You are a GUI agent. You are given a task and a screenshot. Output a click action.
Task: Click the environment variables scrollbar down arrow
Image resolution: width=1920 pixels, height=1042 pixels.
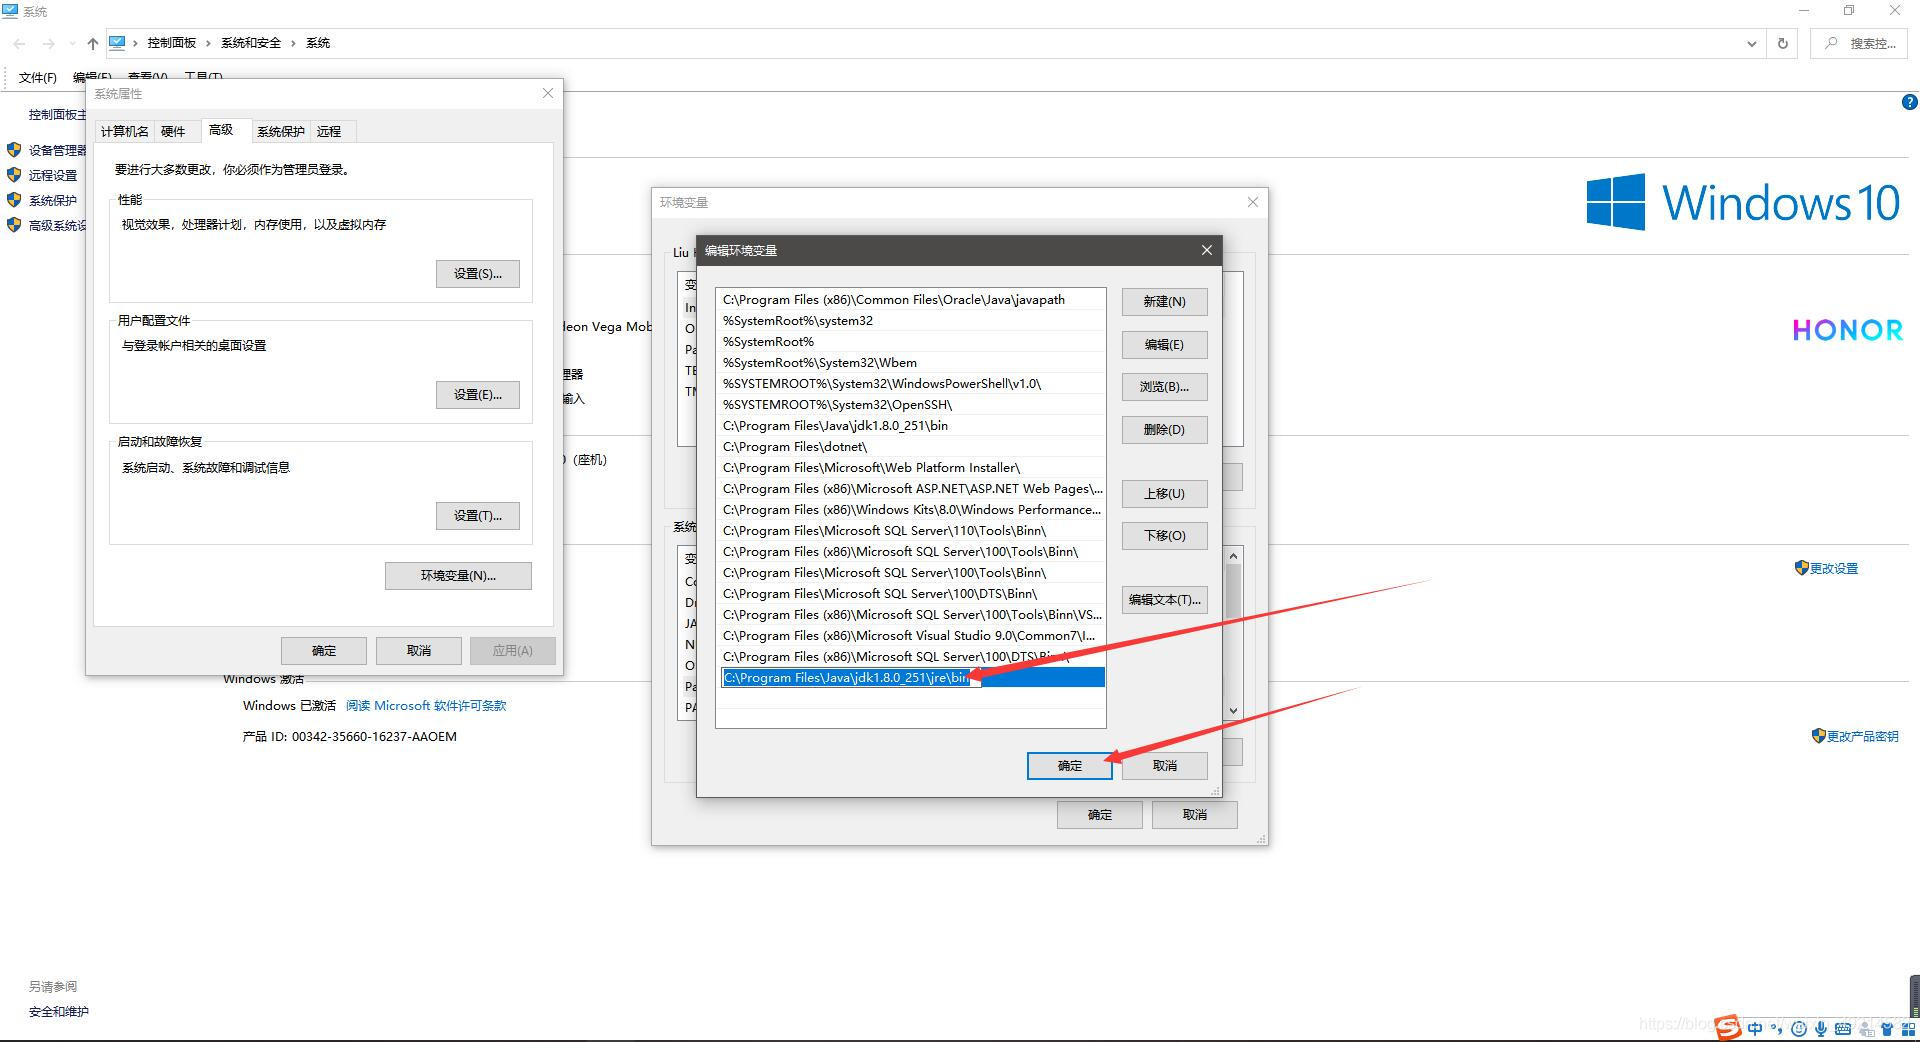(1233, 710)
